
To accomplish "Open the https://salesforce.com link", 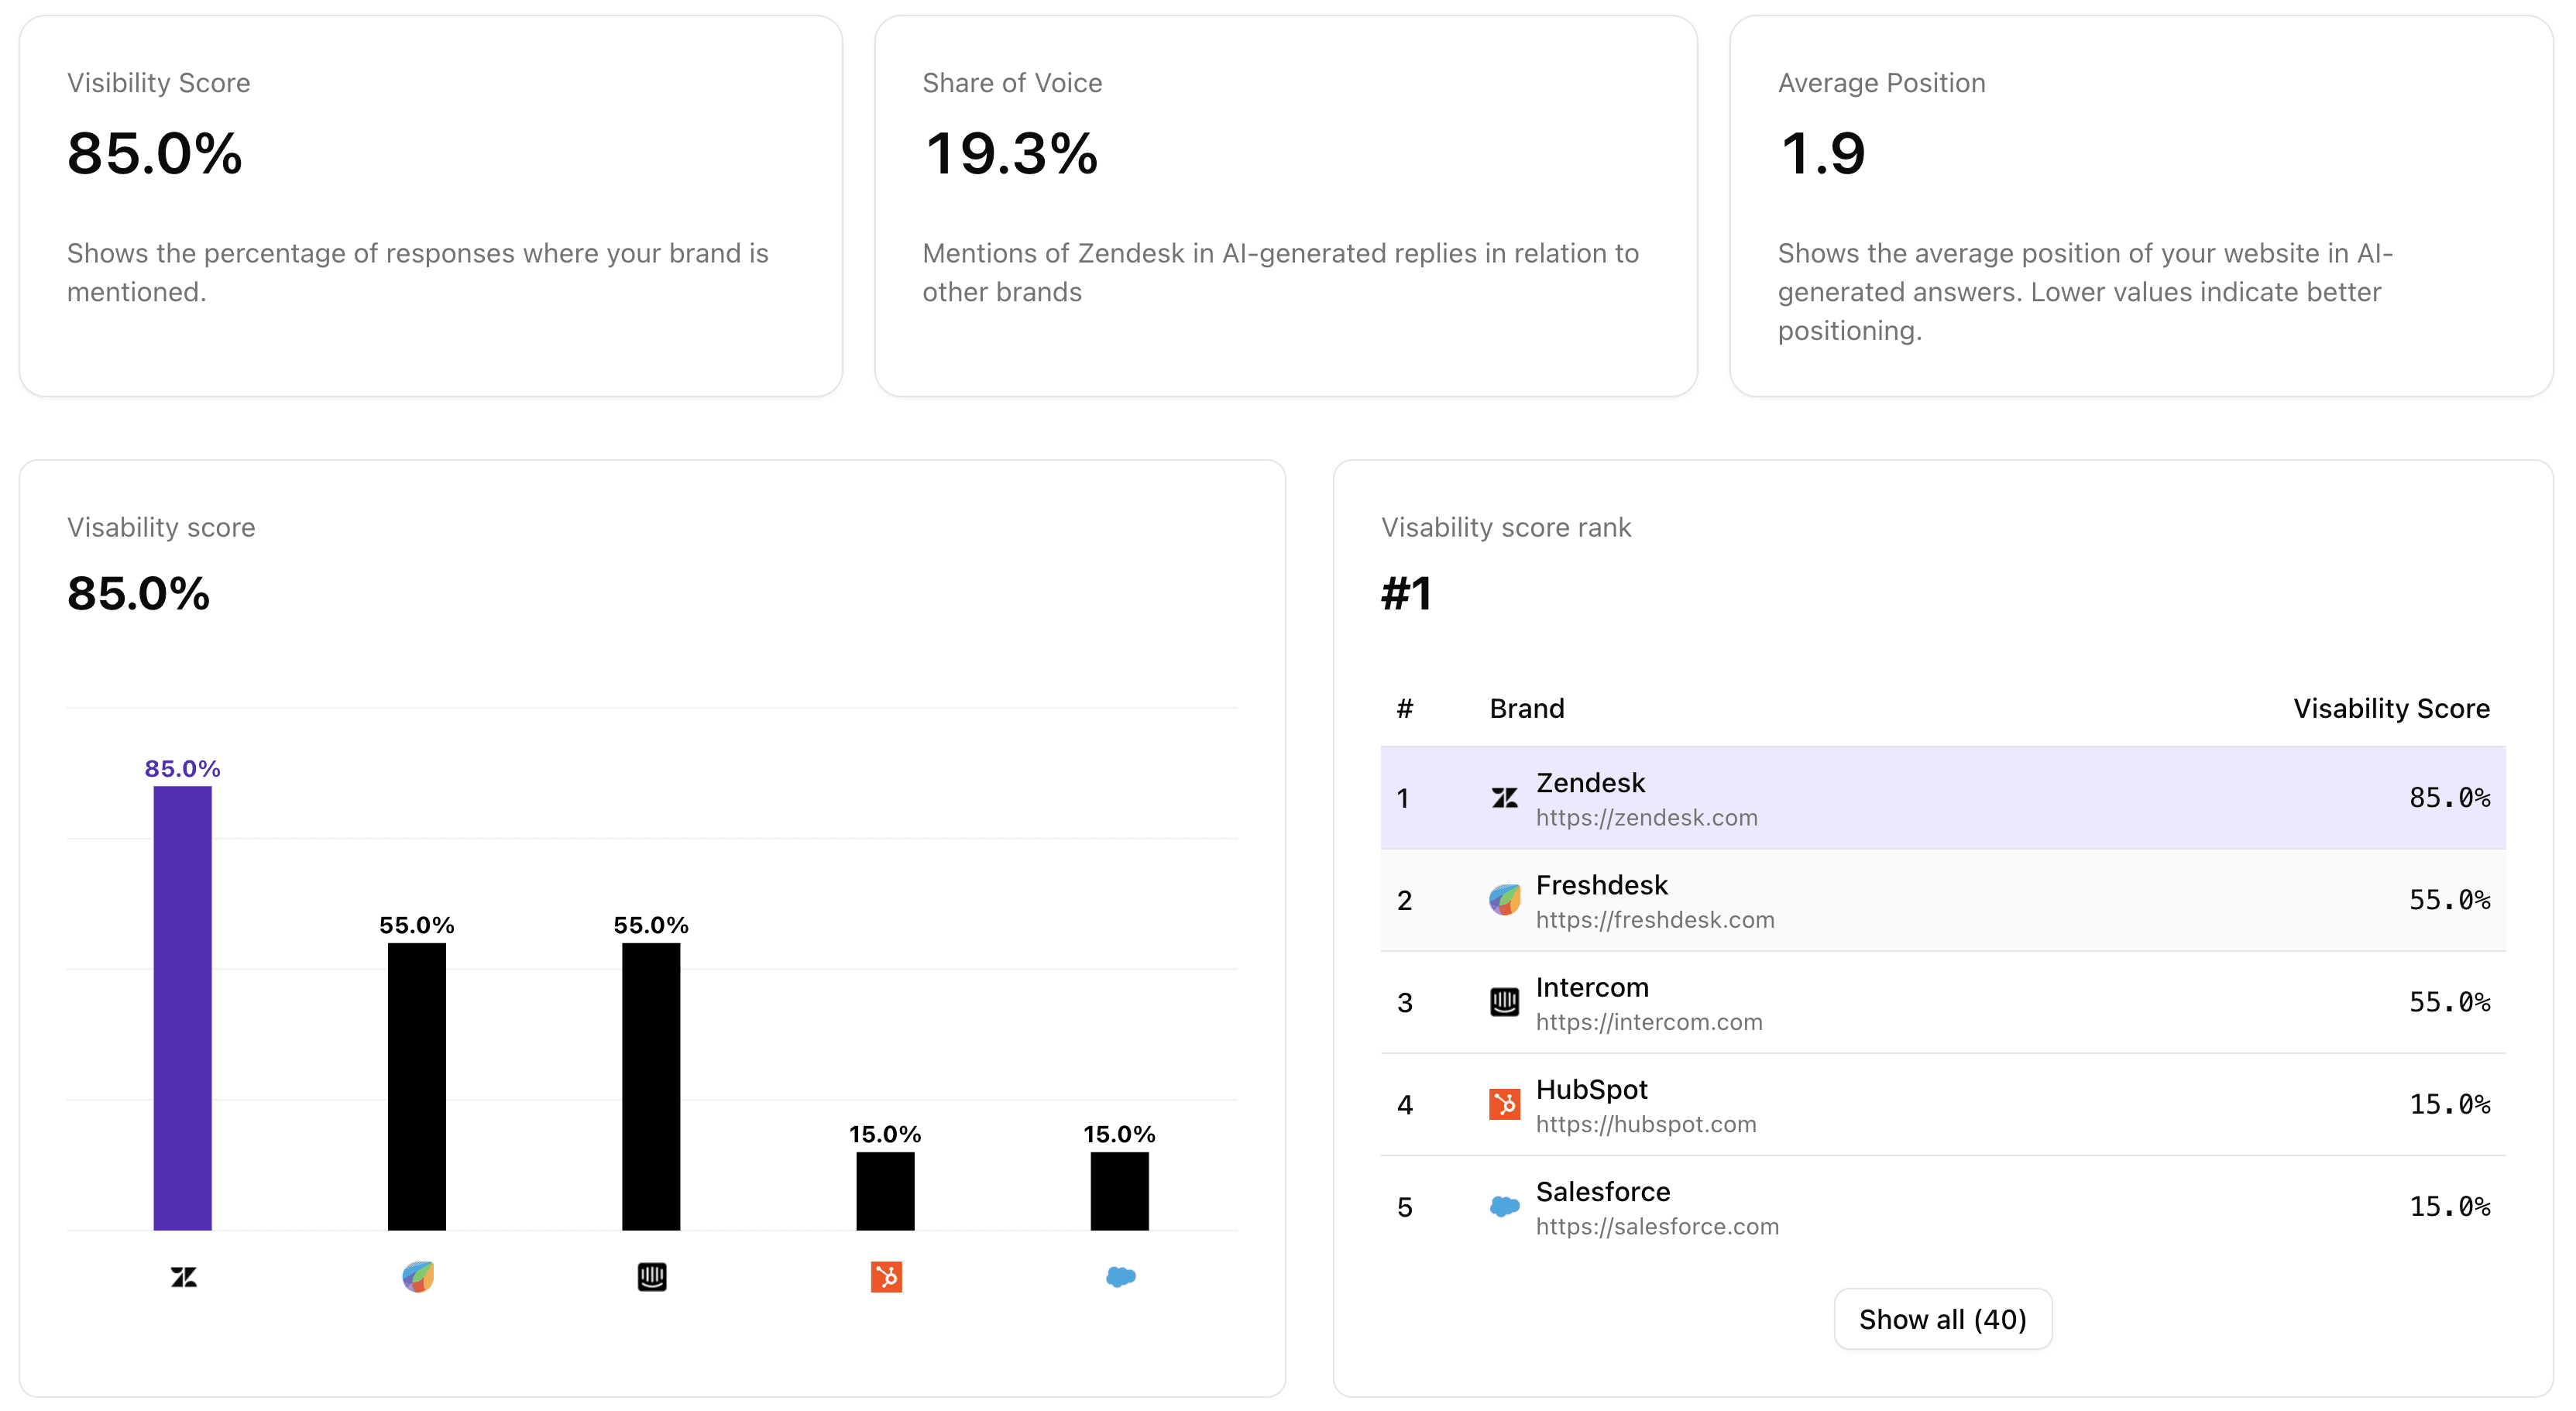I will [1658, 1226].
